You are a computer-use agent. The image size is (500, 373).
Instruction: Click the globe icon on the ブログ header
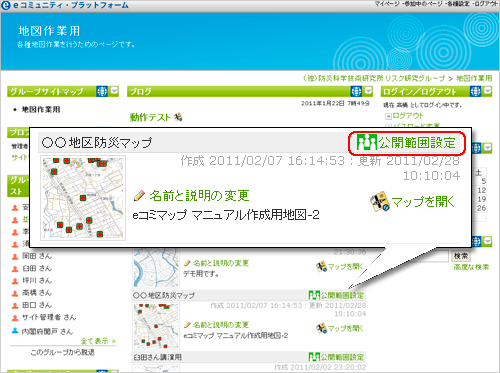tap(356, 91)
